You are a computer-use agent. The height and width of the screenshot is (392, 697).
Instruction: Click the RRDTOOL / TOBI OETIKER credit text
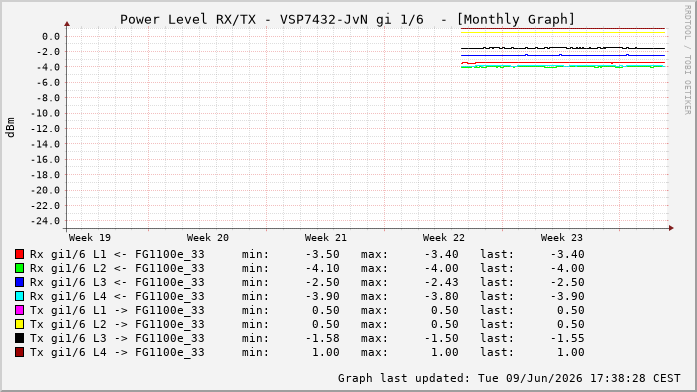click(x=688, y=60)
